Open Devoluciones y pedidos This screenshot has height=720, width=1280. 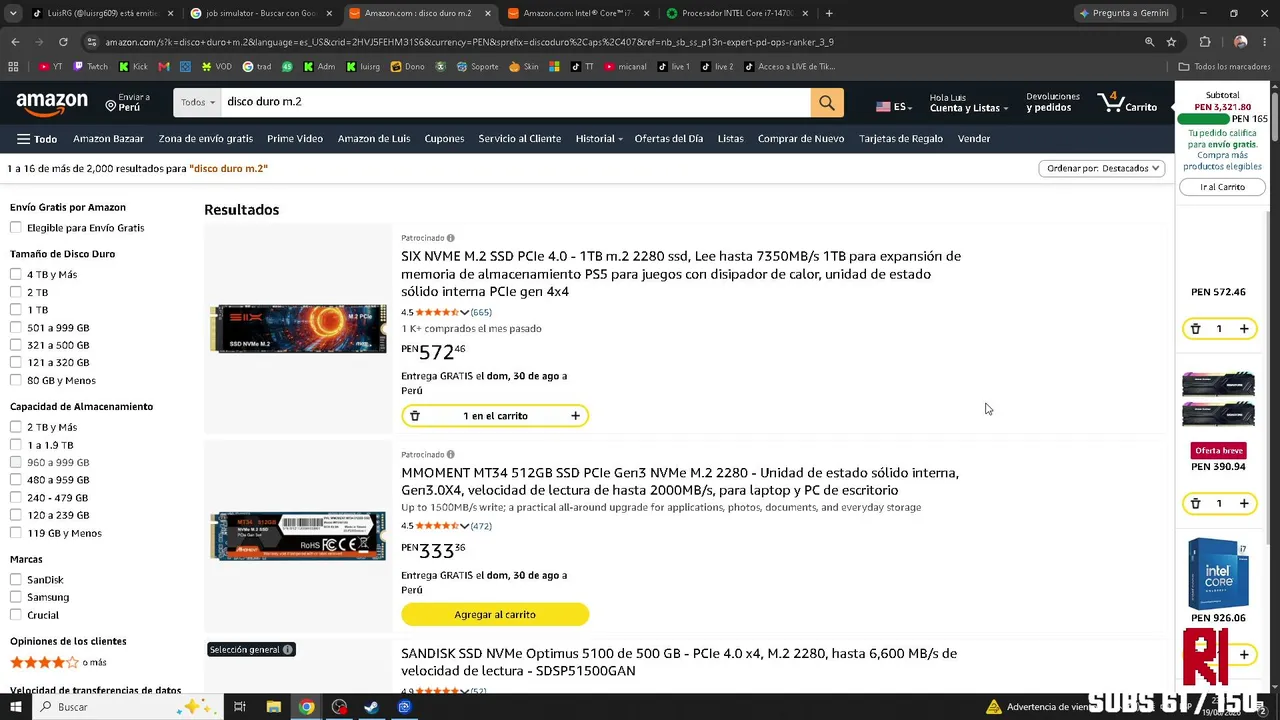[x=1053, y=102]
